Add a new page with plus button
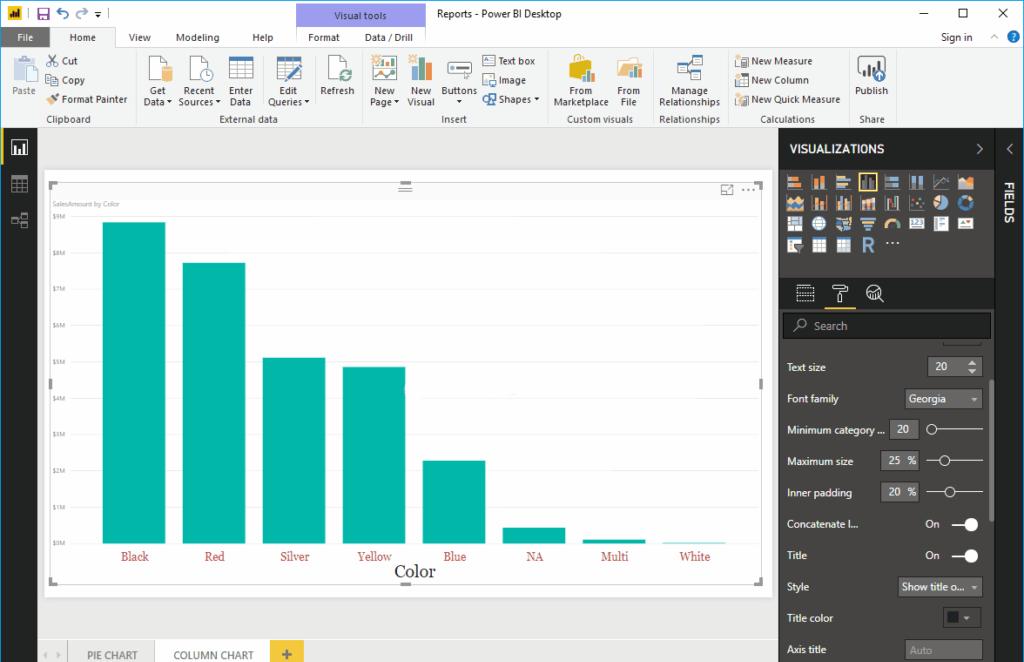The height and width of the screenshot is (662, 1024). 287,653
